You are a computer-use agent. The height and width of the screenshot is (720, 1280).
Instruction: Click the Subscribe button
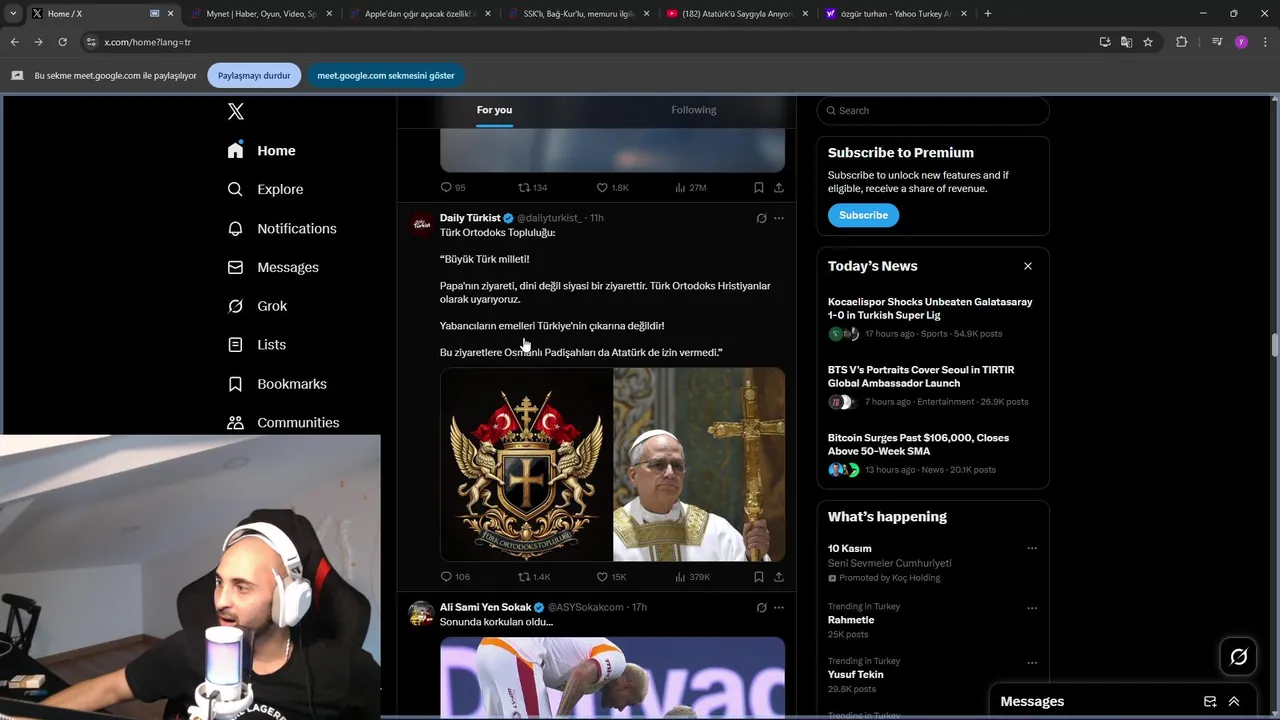(863, 215)
